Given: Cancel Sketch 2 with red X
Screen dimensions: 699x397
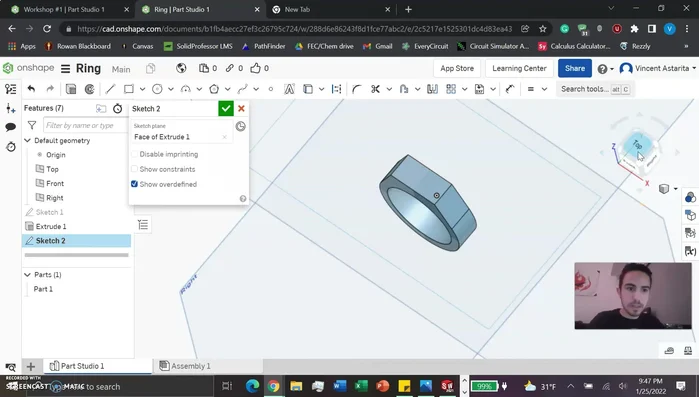Looking at the screenshot, I should coord(241,108).
